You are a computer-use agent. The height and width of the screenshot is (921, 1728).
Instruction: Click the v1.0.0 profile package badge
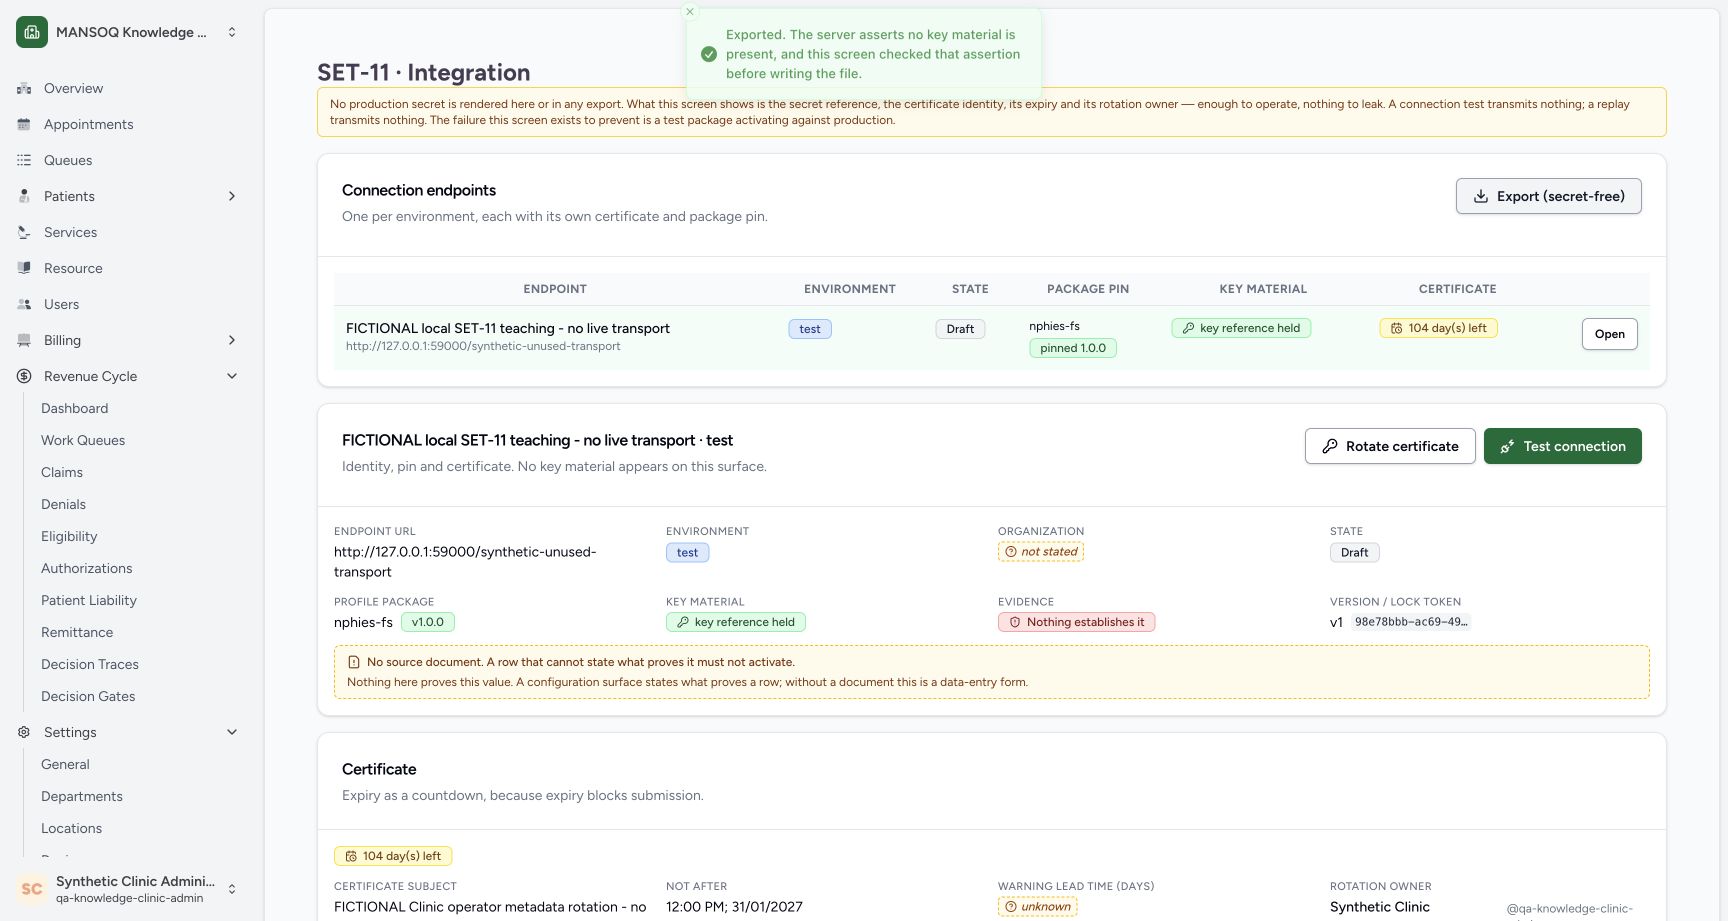(428, 622)
